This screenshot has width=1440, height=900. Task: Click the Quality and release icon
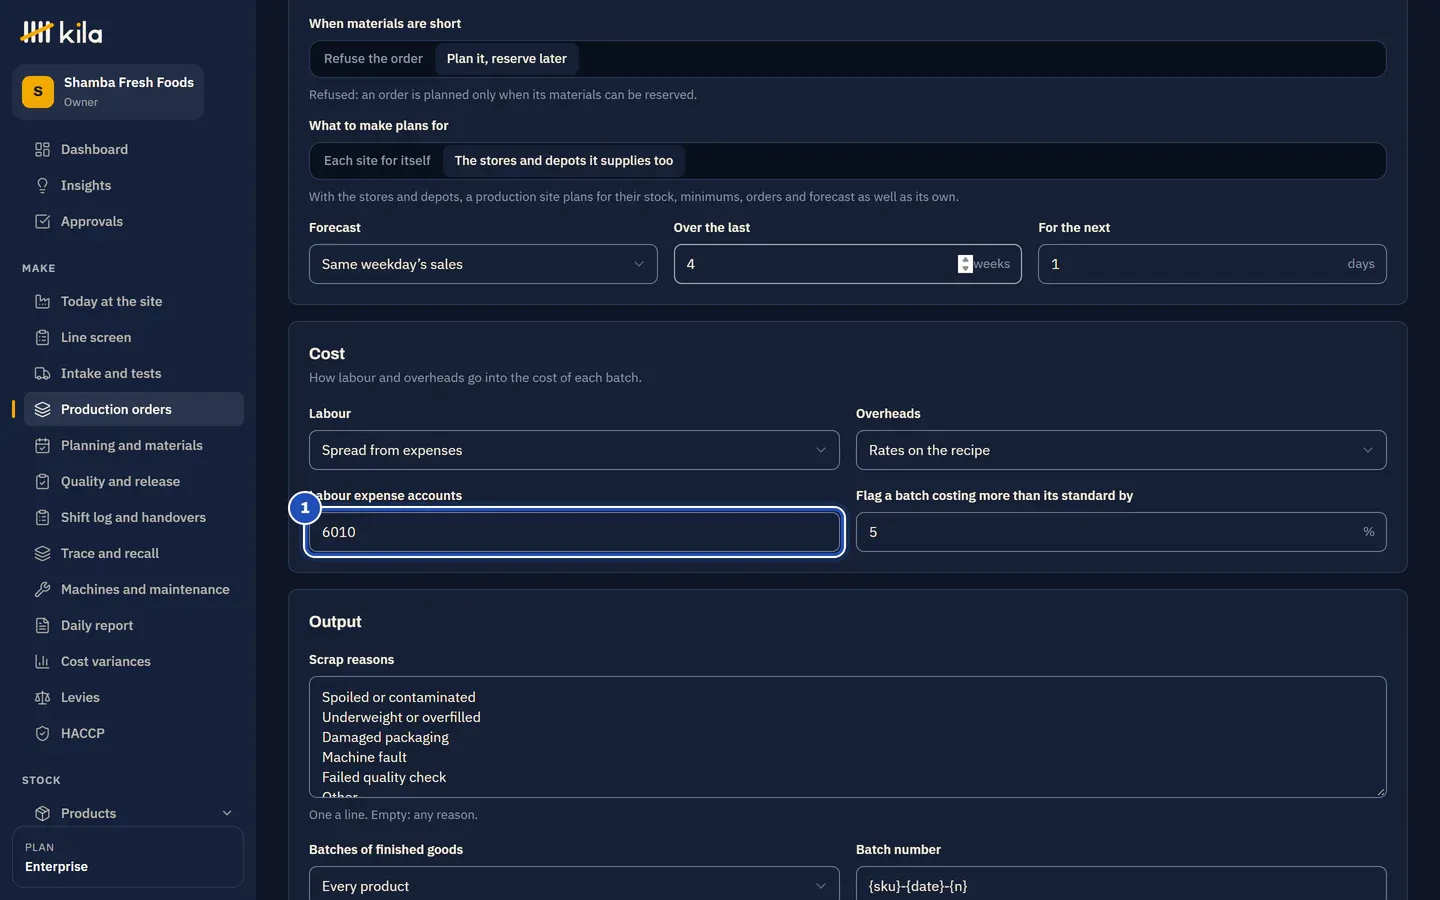(x=42, y=481)
